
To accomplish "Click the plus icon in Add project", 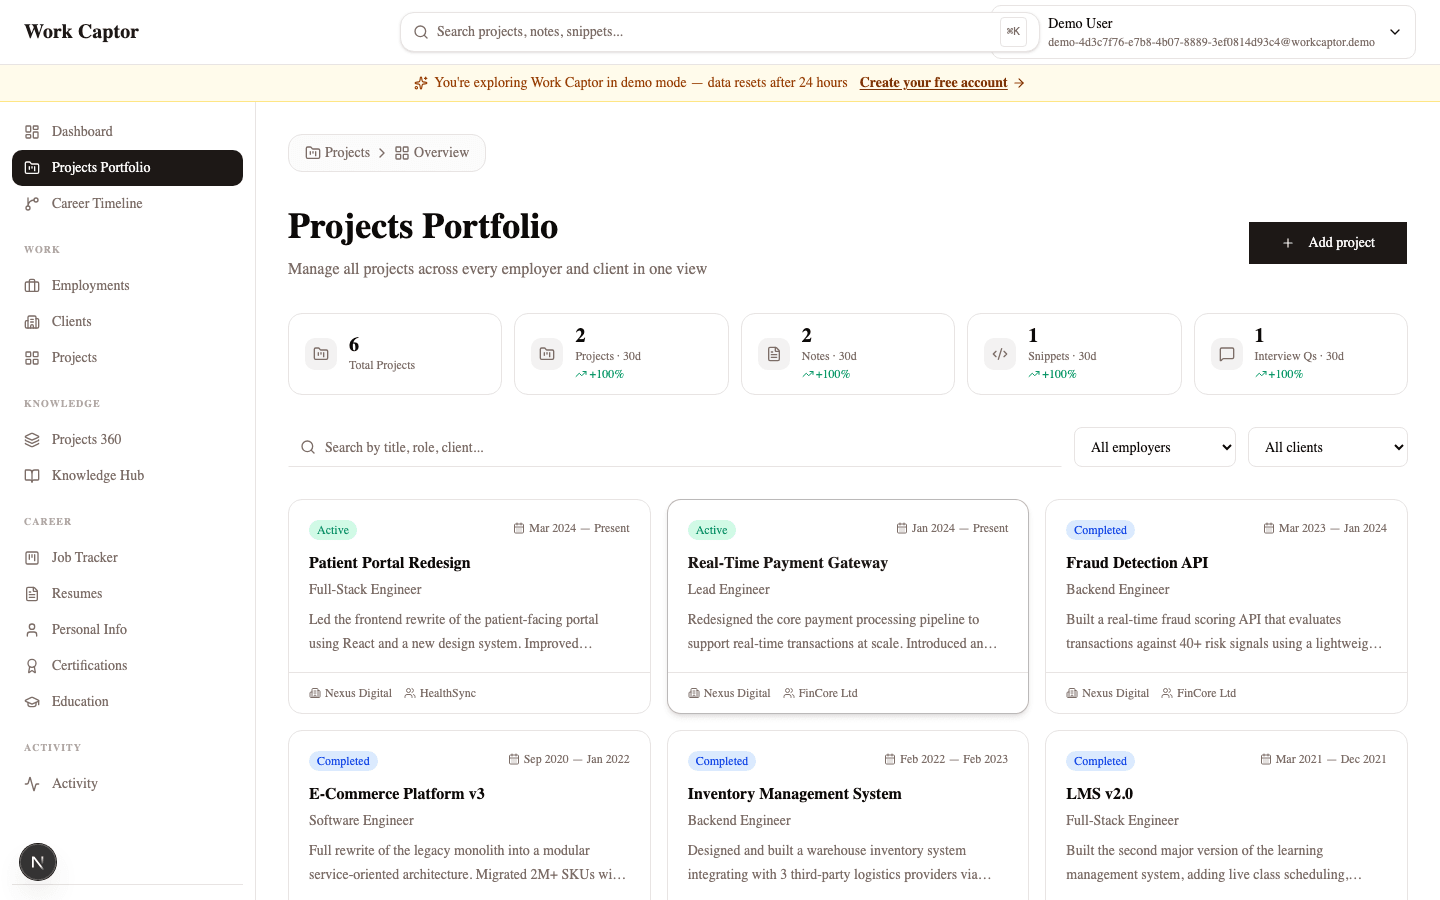I will (x=1288, y=243).
